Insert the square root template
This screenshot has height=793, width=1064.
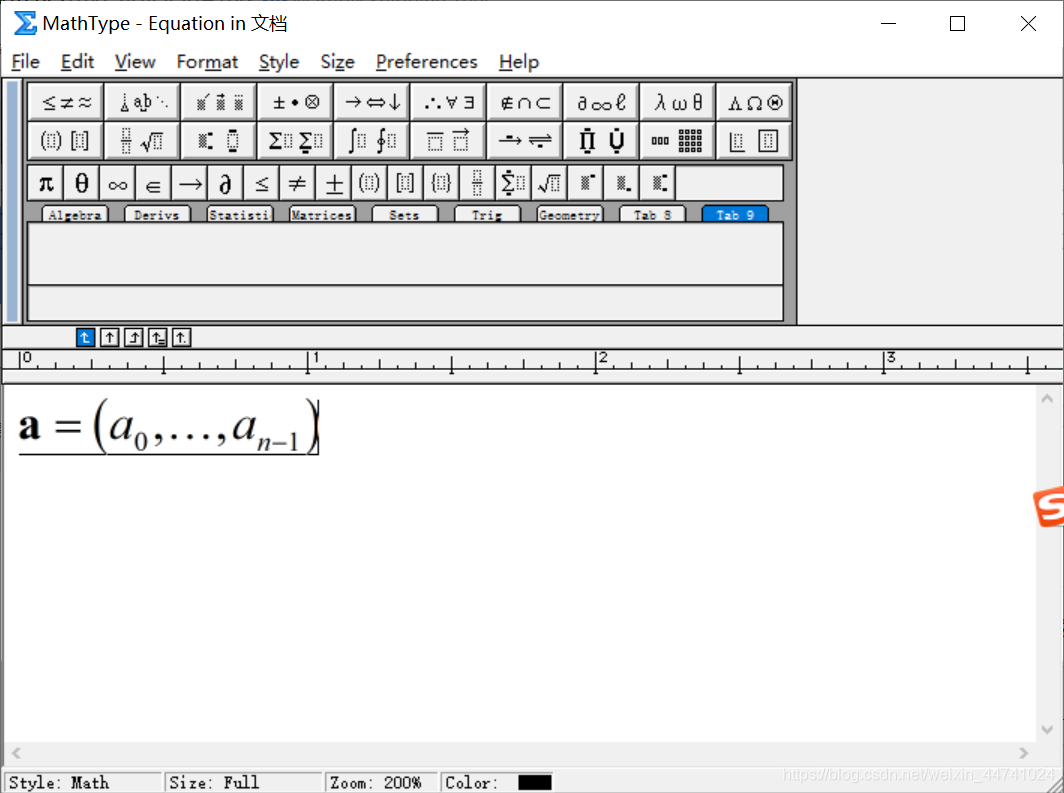pyautogui.click(x=549, y=182)
